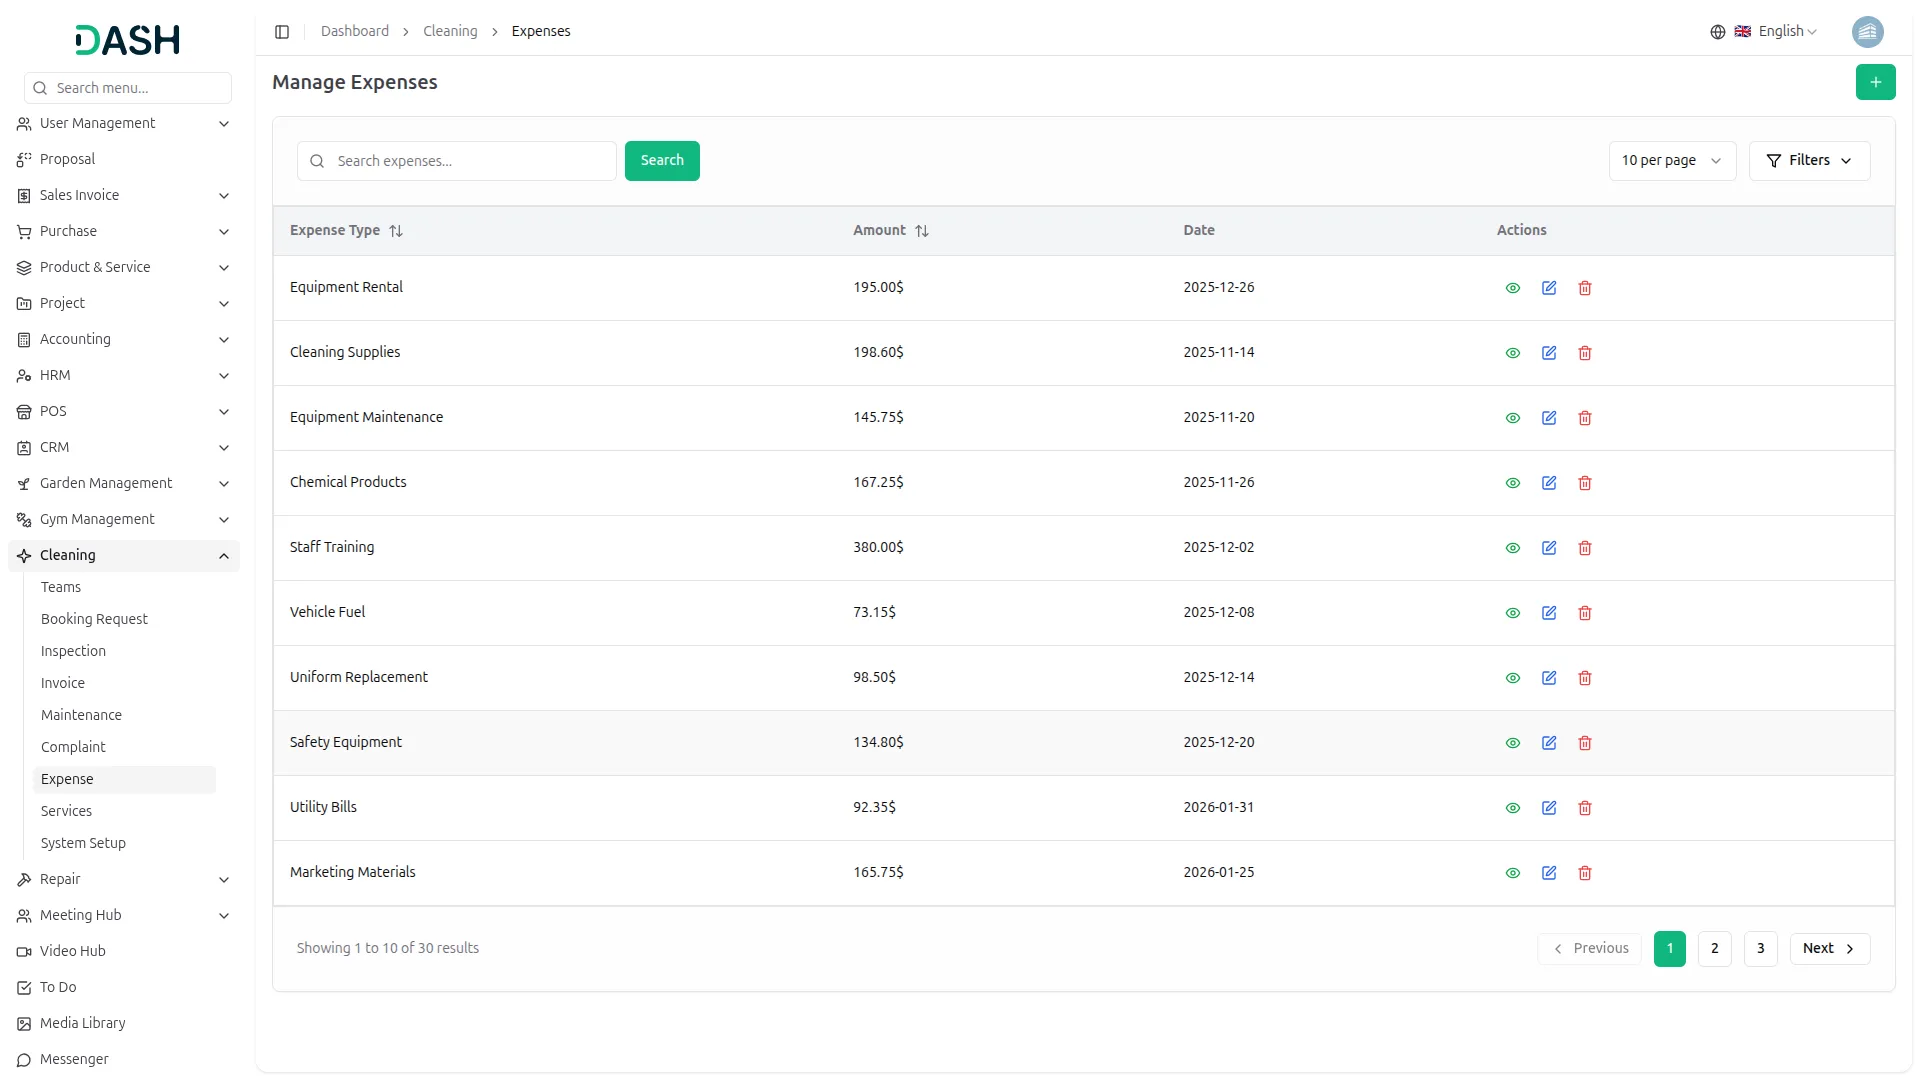Open the 10 per page dropdown
Screen dimensions: 1920x1080
click(x=1671, y=161)
